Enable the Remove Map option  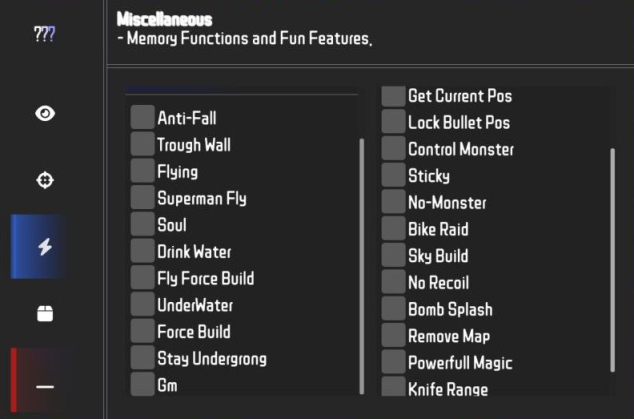(x=393, y=335)
